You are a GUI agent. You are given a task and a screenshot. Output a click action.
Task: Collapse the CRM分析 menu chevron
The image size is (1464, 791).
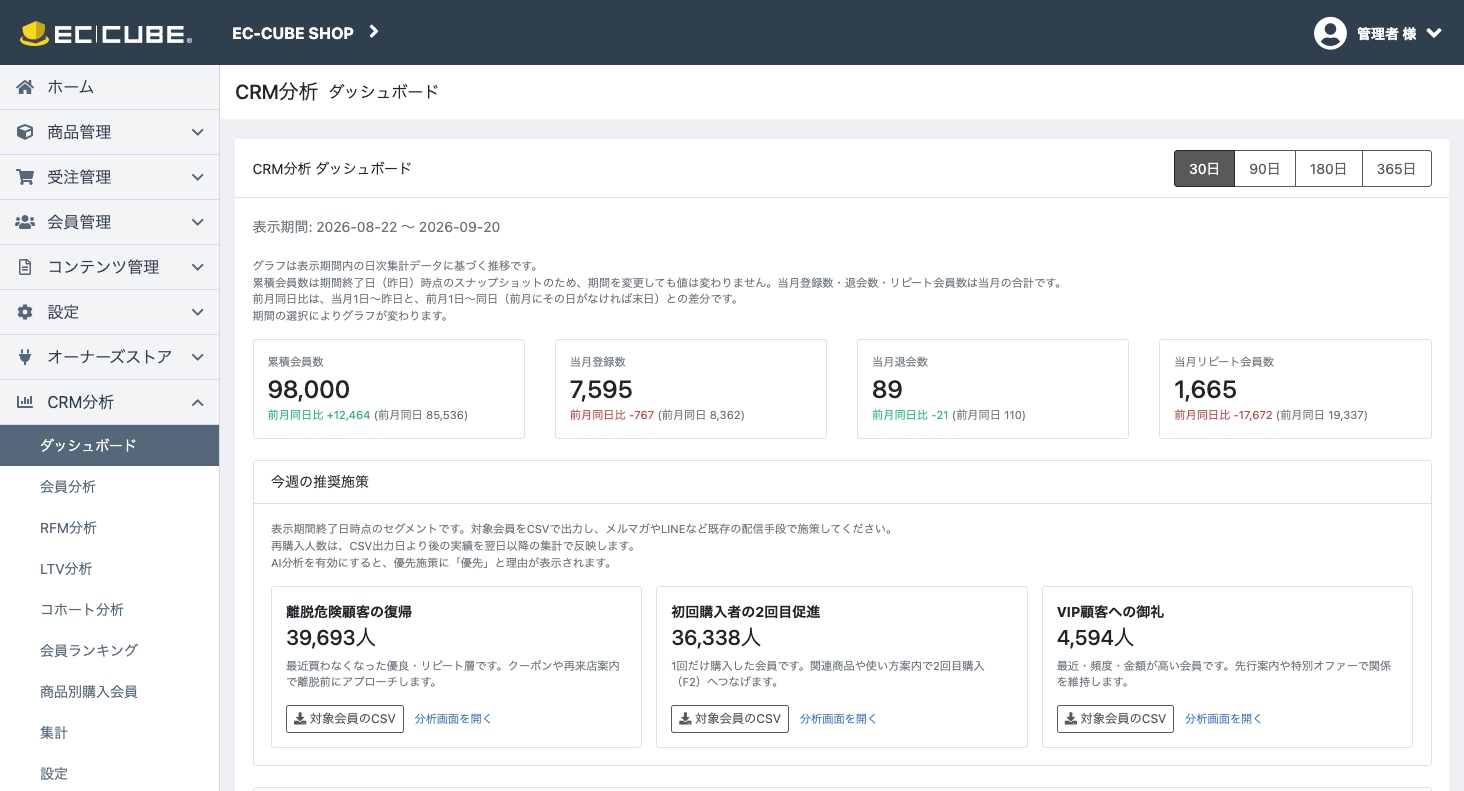point(198,402)
